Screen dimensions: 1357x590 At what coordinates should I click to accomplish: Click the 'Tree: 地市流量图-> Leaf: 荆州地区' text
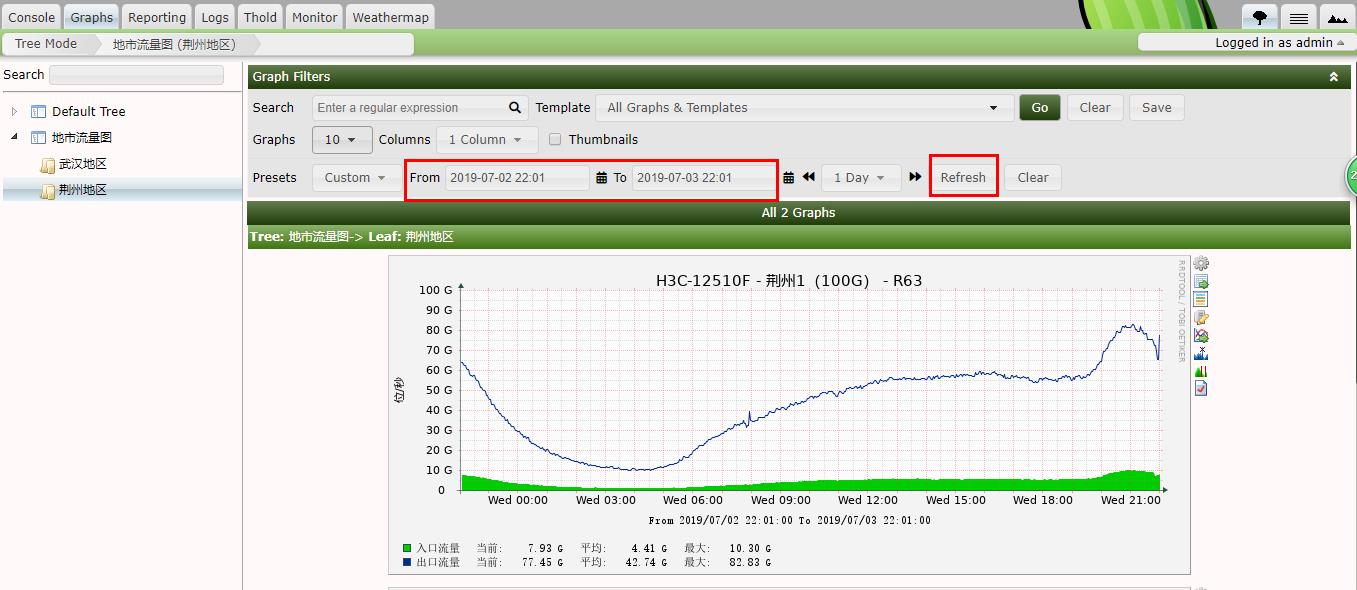coord(352,237)
